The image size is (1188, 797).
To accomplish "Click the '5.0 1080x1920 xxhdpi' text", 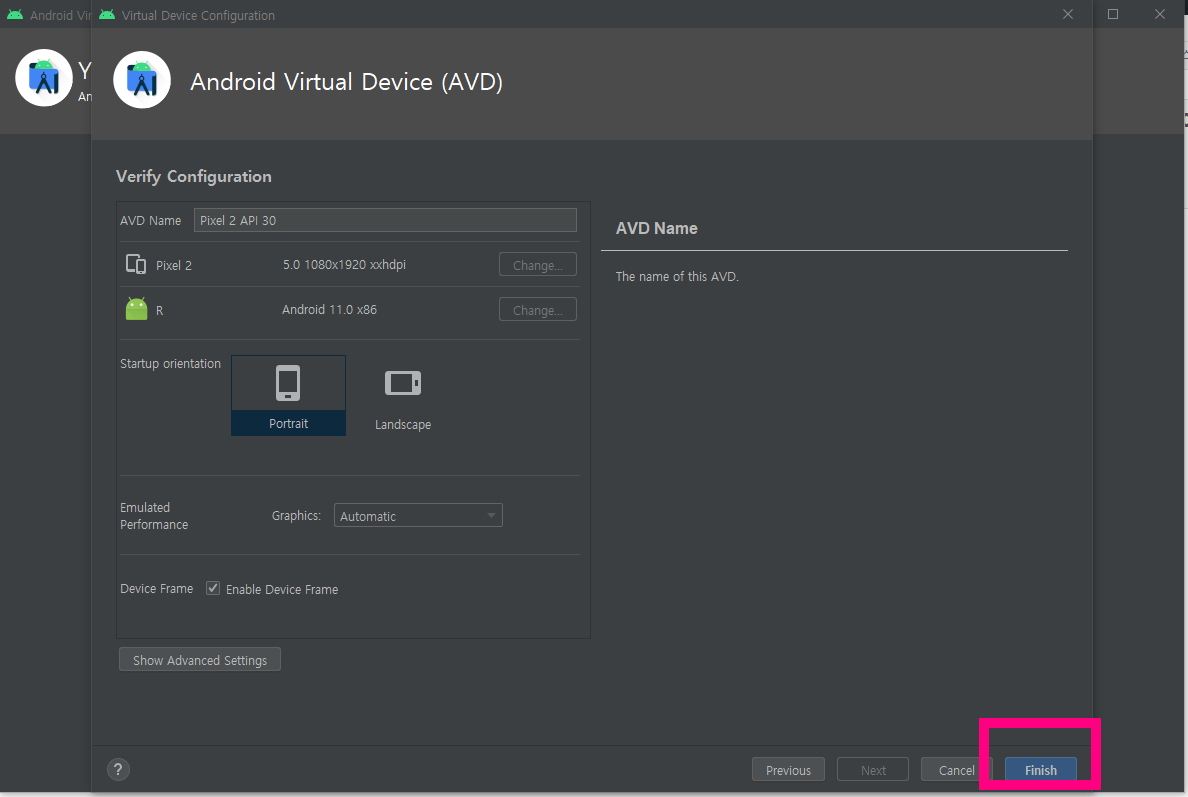I will [344, 264].
